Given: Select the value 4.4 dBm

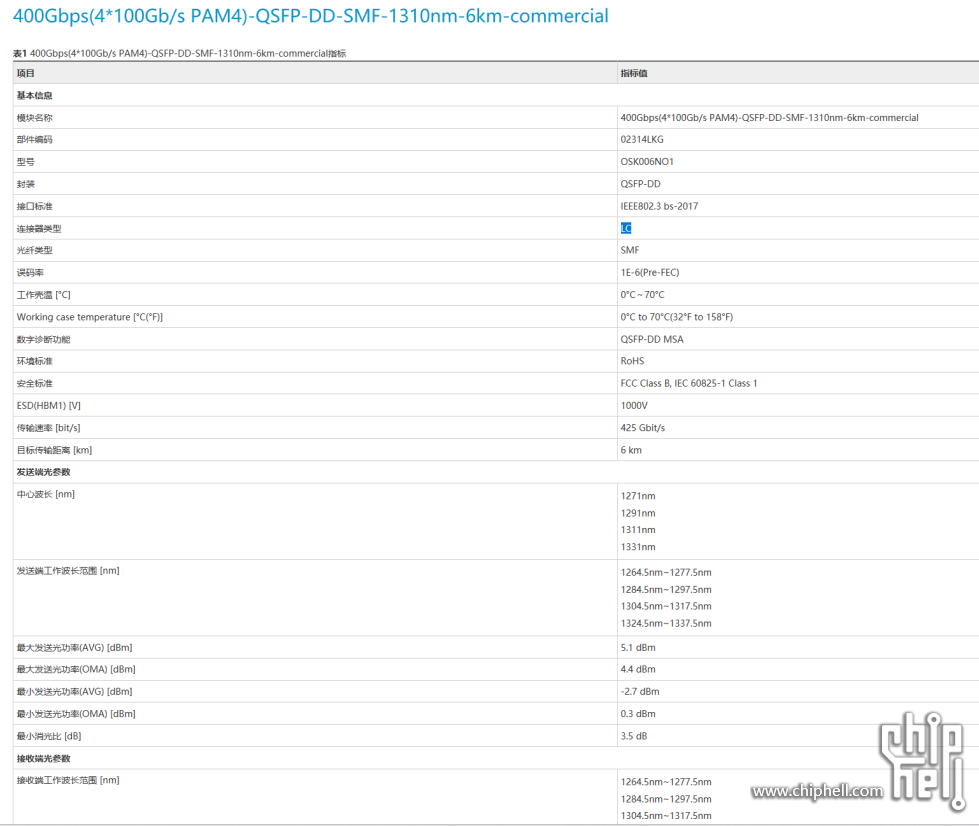Looking at the screenshot, I should click(x=637, y=670).
